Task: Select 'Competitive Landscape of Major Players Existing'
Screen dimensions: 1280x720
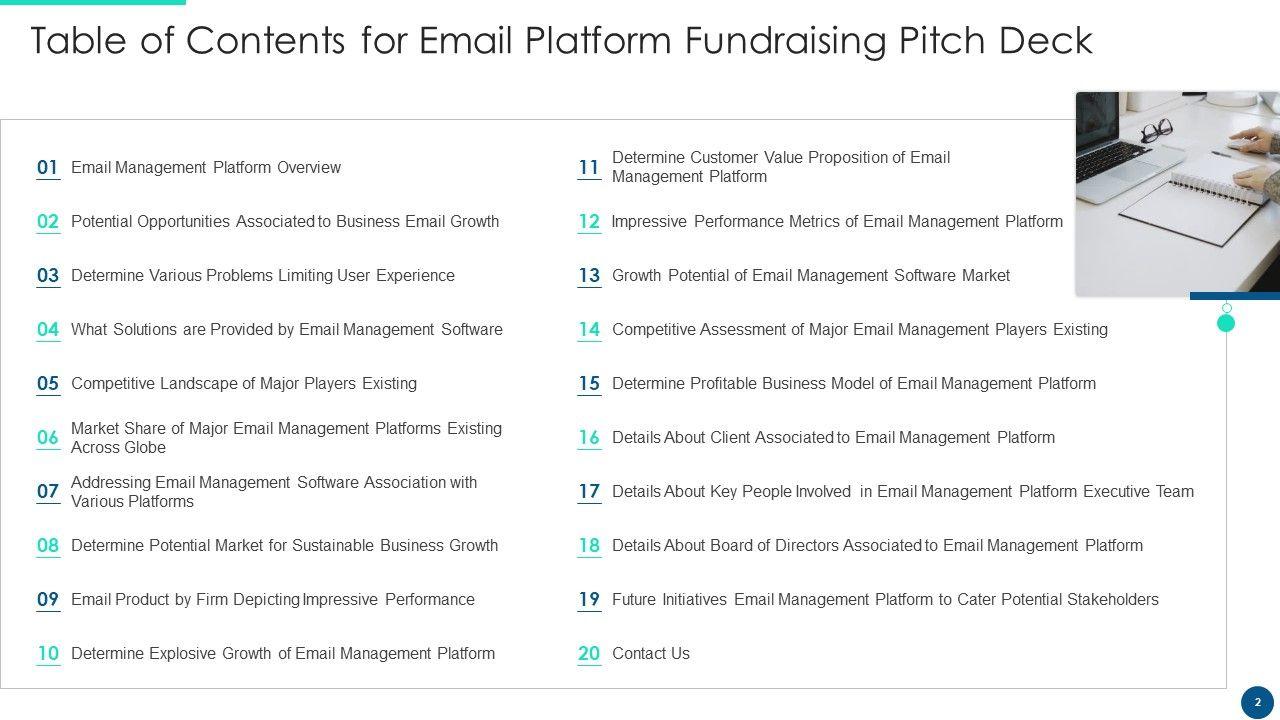Action: click(244, 384)
